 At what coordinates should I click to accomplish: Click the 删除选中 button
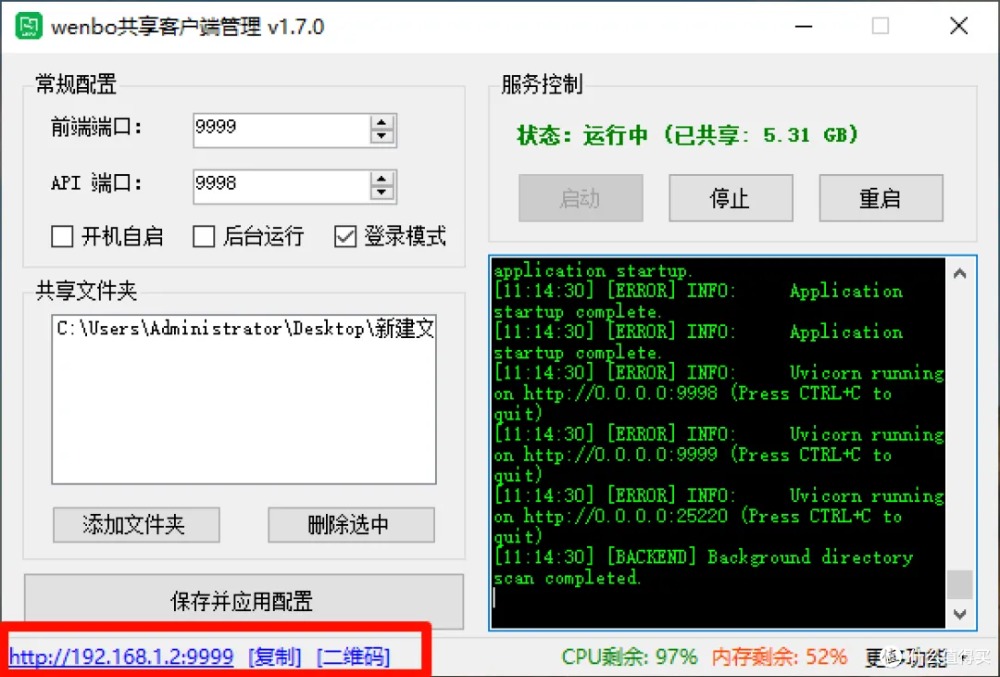coord(350,525)
